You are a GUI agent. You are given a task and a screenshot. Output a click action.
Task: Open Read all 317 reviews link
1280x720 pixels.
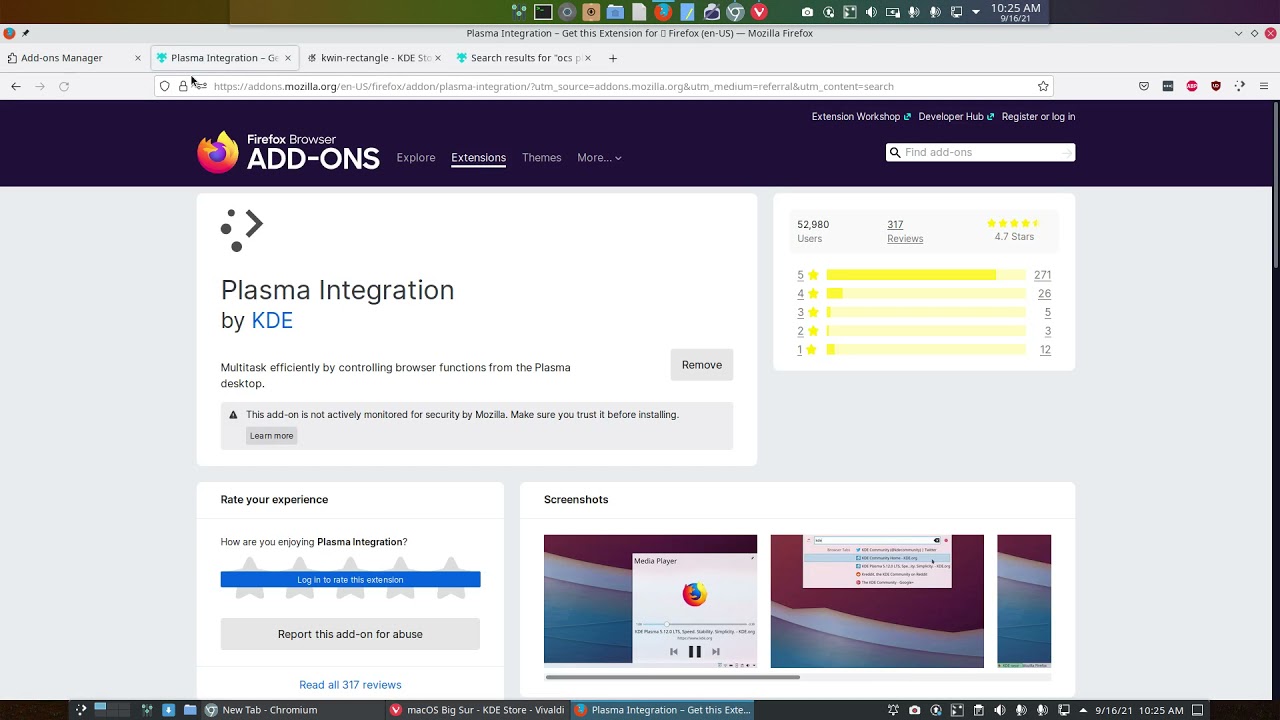point(350,685)
